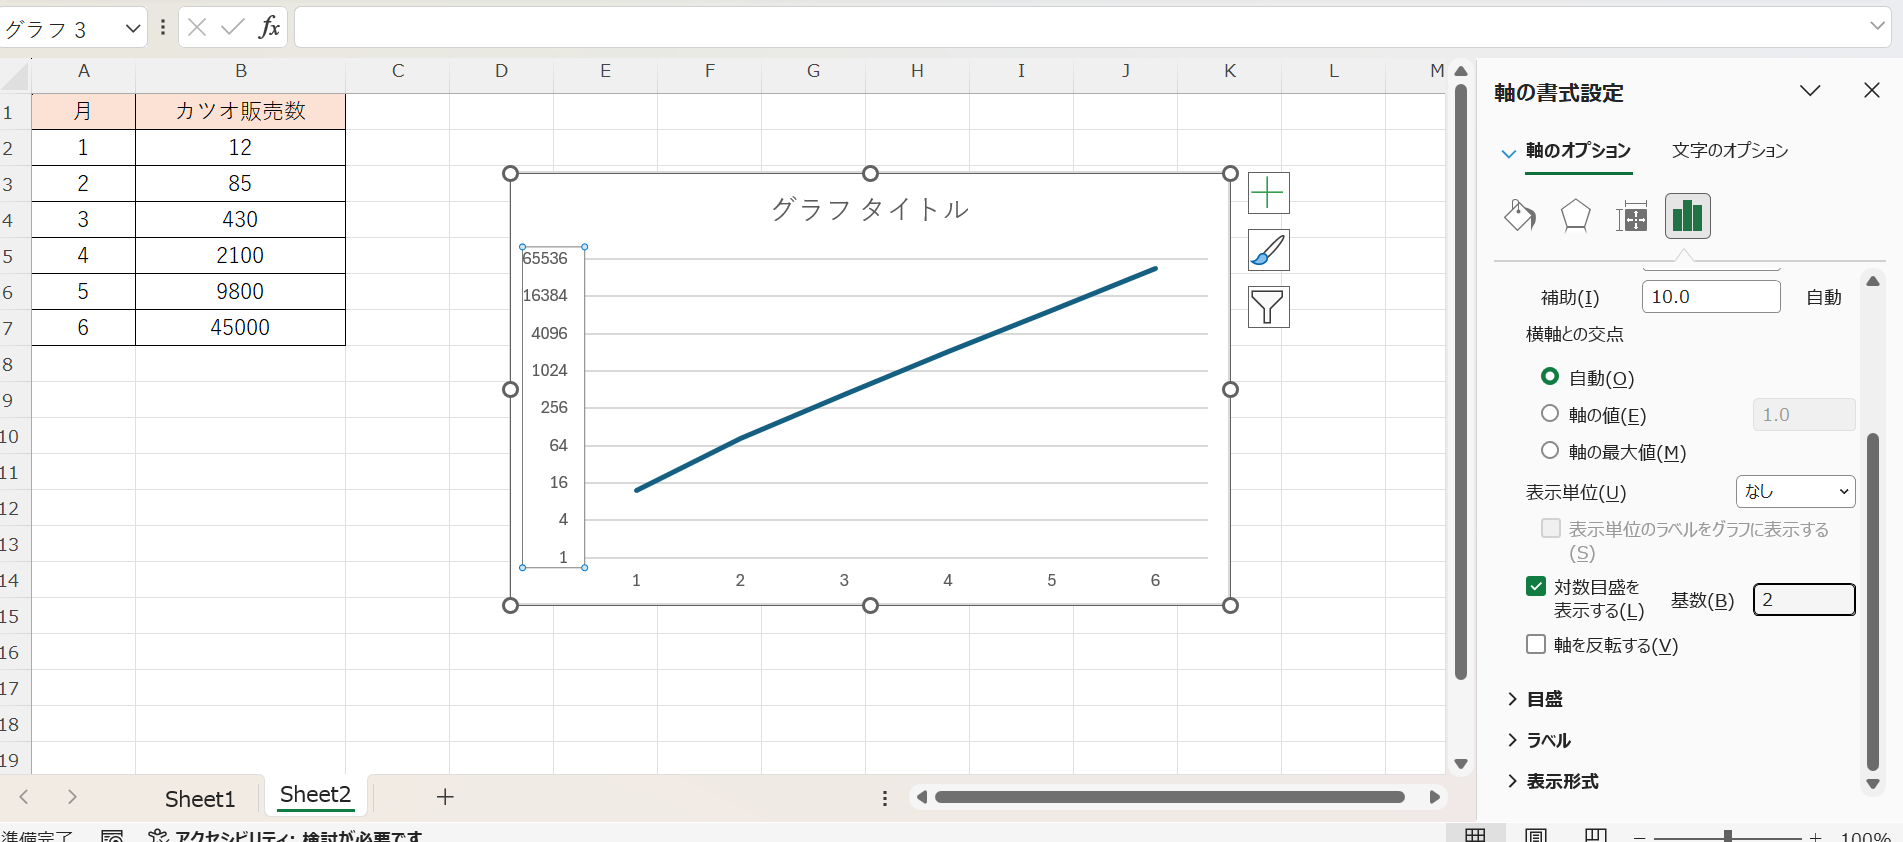Switch to the Sheet1 tab
The height and width of the screenshot is (842, 1903).
200,798
